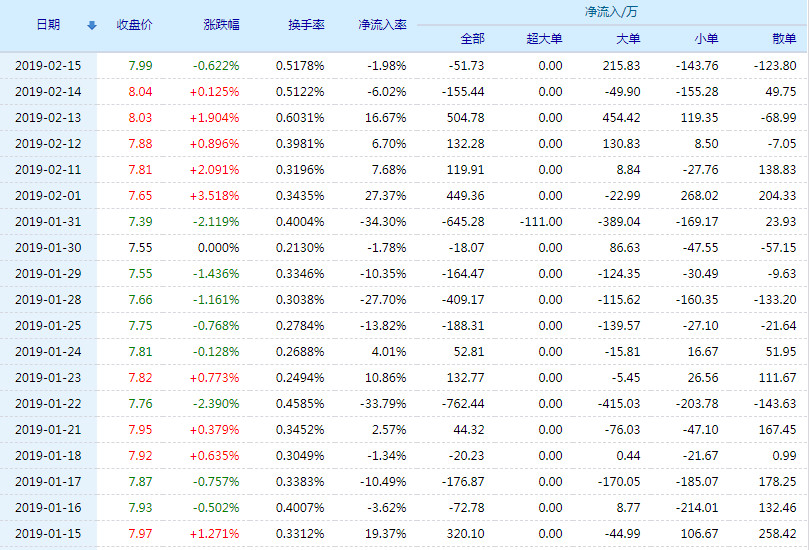The width and height of the screenshot is (812, 550).
Task: Click the 2019-01-31 date cell
Action: click(x=48, y=222)
